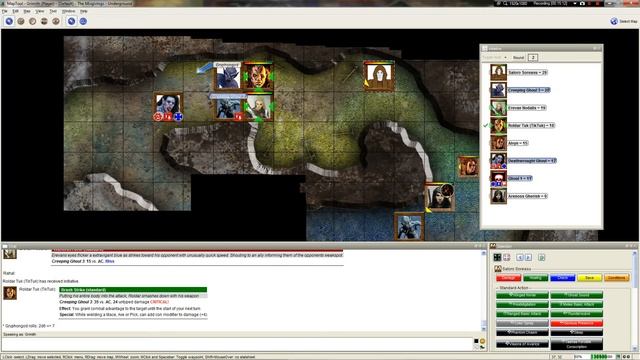Click the first blue round tool option icon
The height and width of the screenshot is (360, 640).
pos(71,21)
